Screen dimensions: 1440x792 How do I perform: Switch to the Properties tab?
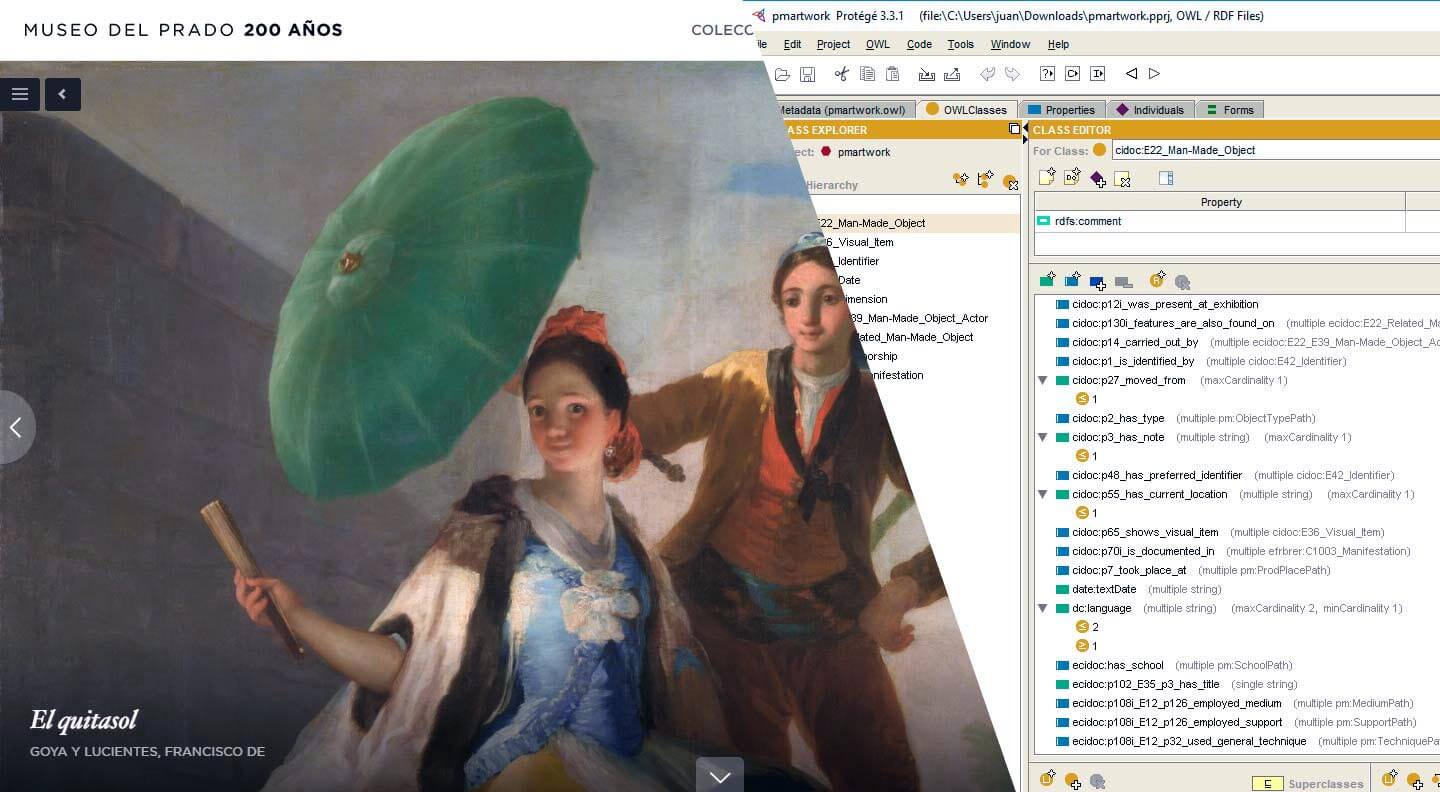coord(1061,110)
